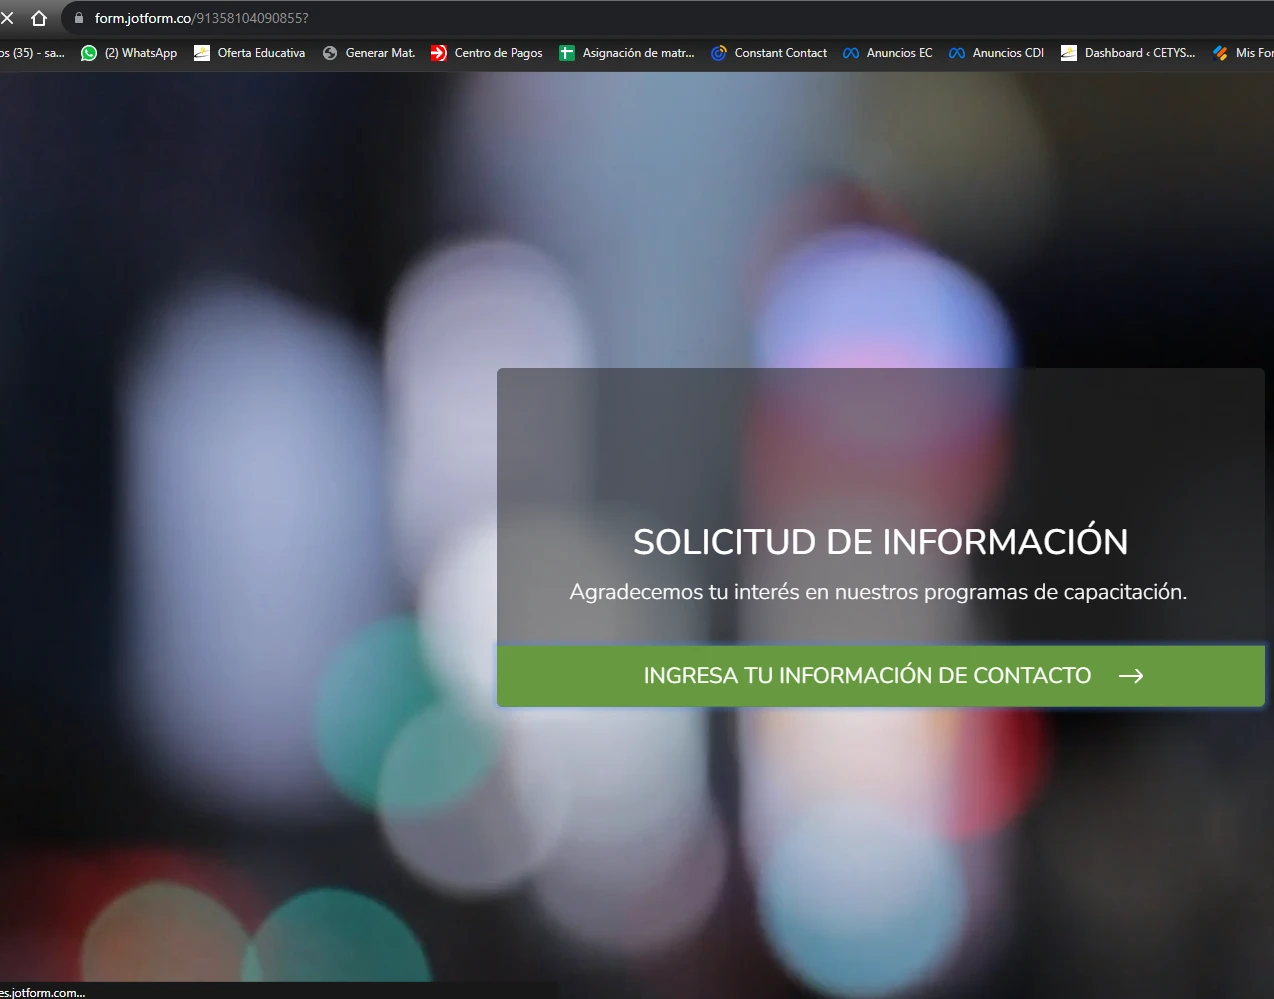The height and width of the screenshot is (999, 1274).
Task: Click the browser Home button
Action: point(39,17)
